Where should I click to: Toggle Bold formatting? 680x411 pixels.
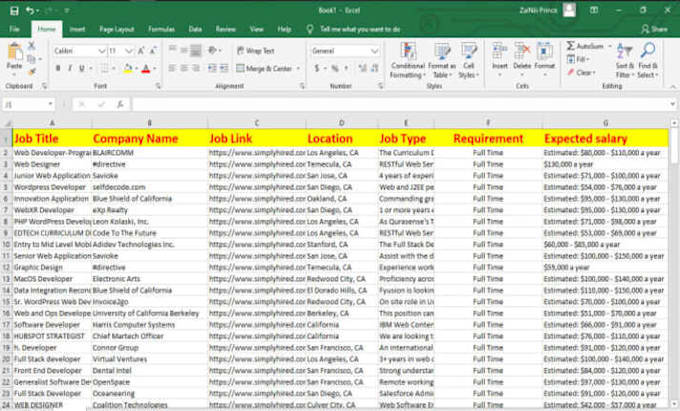point(58,68)
